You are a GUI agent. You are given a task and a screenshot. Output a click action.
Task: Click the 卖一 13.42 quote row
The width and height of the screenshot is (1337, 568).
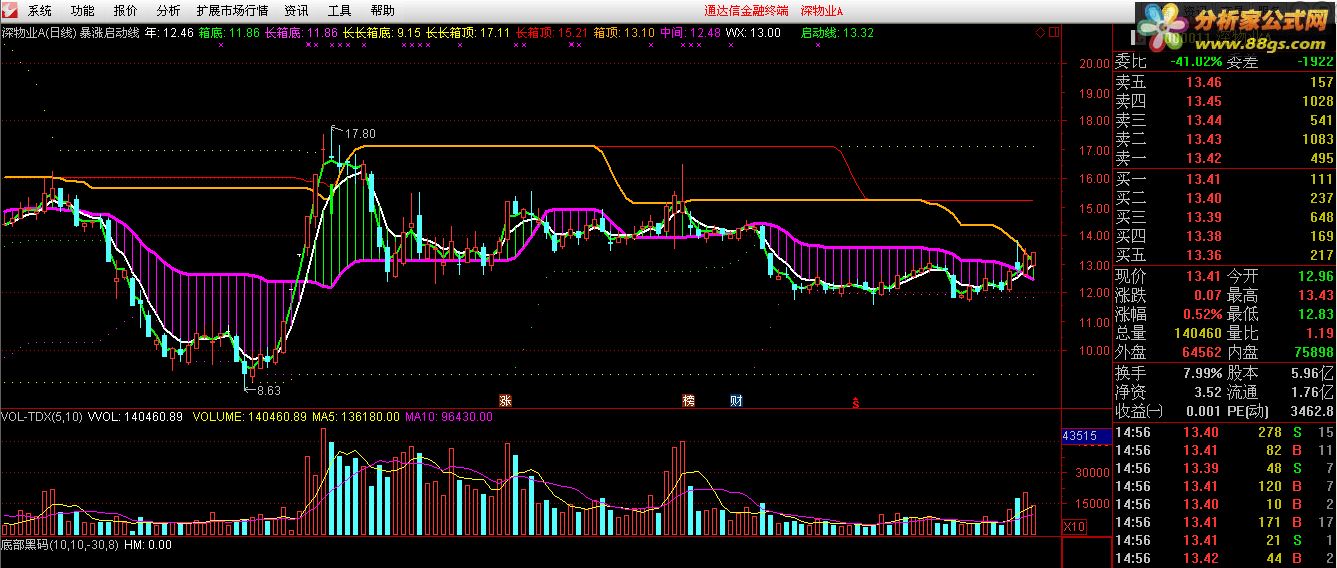click(x=1225, y=158)
